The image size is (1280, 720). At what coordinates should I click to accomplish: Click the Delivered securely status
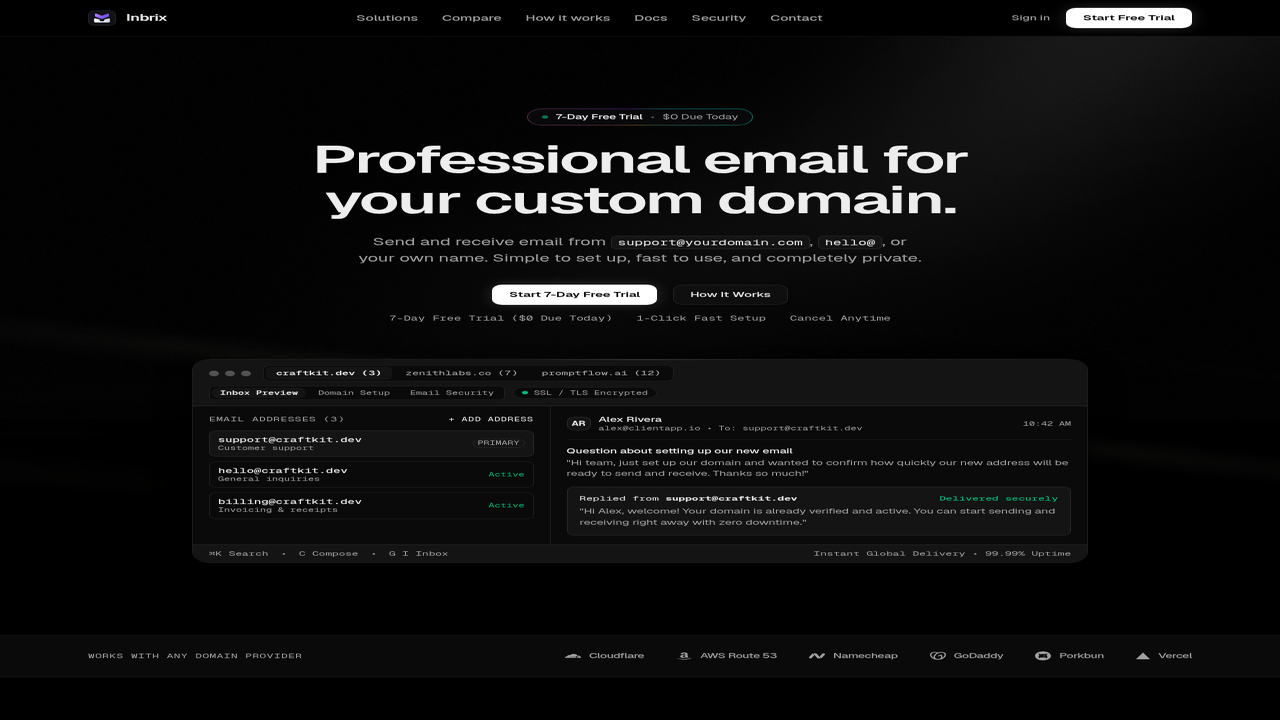click(998, 498)
